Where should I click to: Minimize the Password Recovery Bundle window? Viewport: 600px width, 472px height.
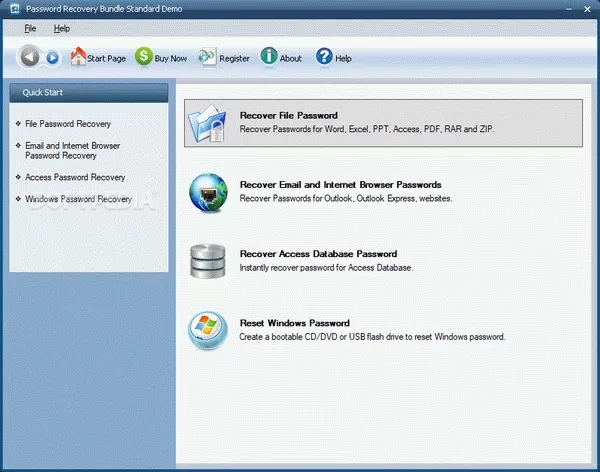(569, 9)
